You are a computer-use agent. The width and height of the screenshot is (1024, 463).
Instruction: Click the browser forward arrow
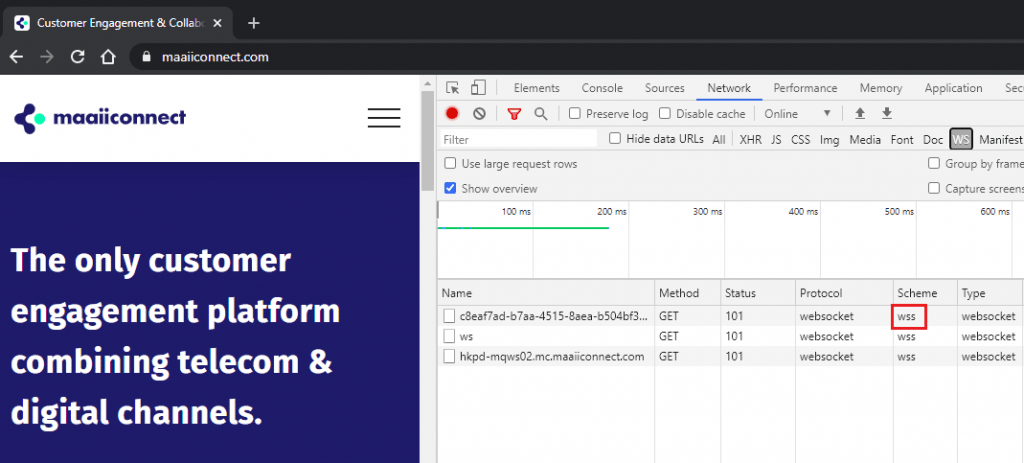(x=47, y=57)
